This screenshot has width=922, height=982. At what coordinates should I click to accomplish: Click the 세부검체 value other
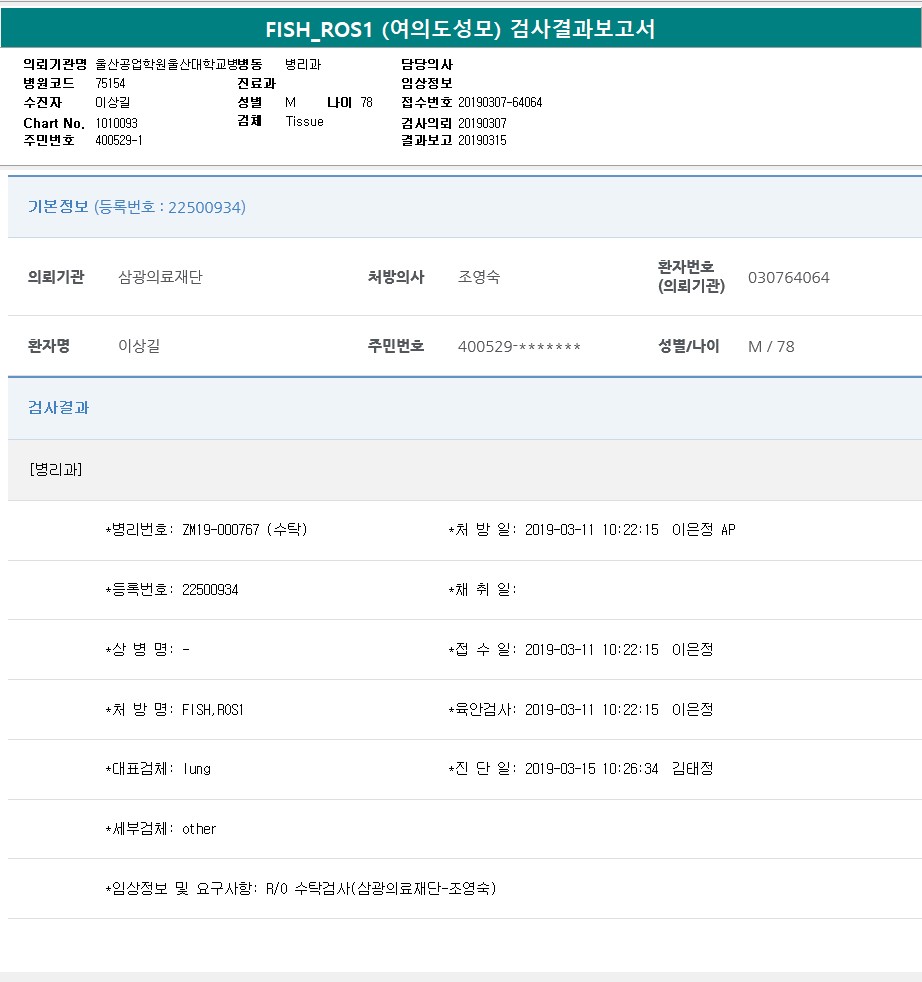point(199,829)
